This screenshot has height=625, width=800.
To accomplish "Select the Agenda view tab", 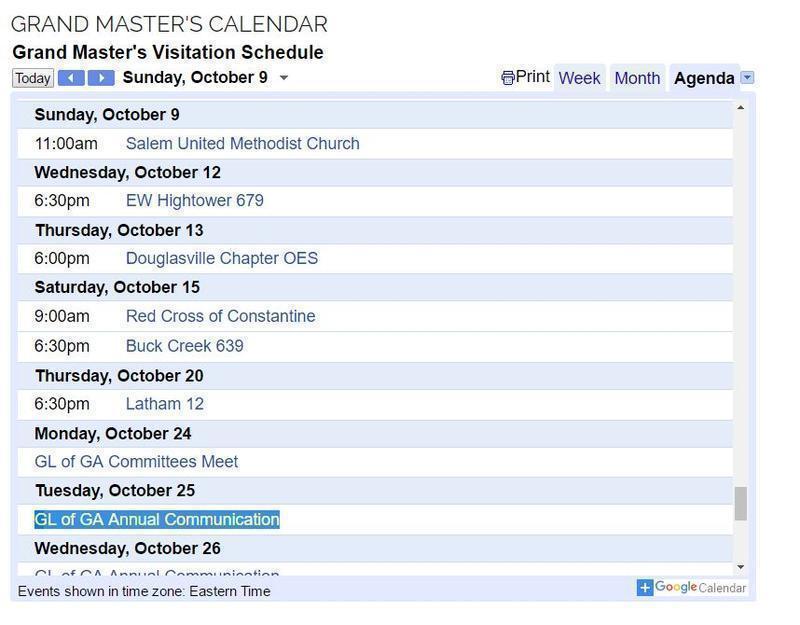I will click(x=704, y=78).
